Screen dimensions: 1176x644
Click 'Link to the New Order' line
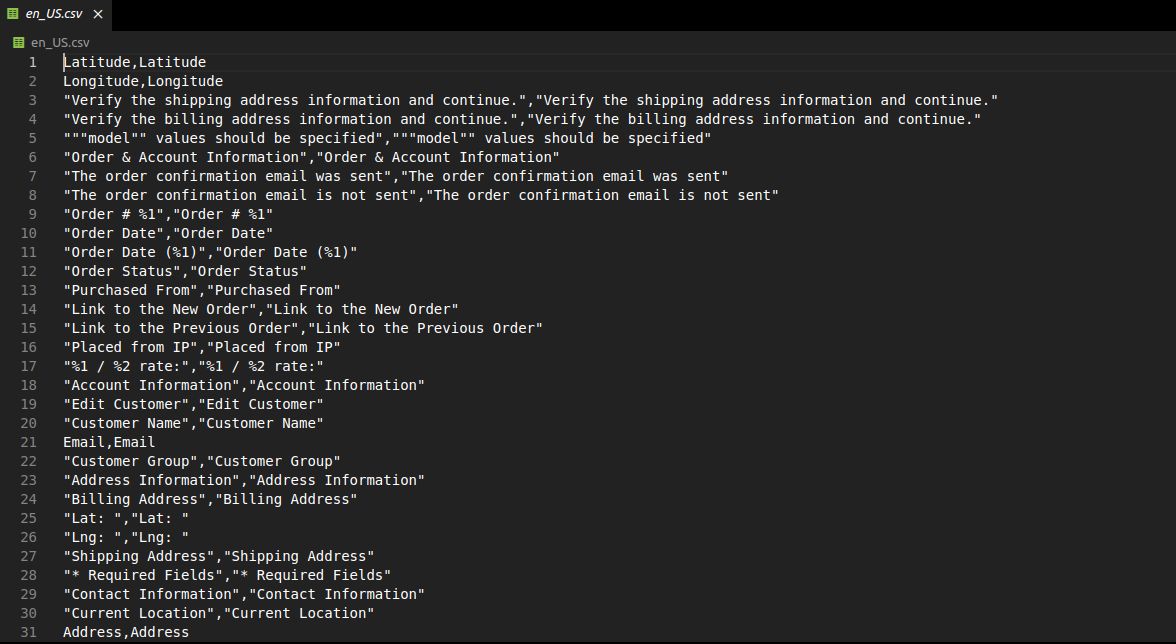coord(260,309)
